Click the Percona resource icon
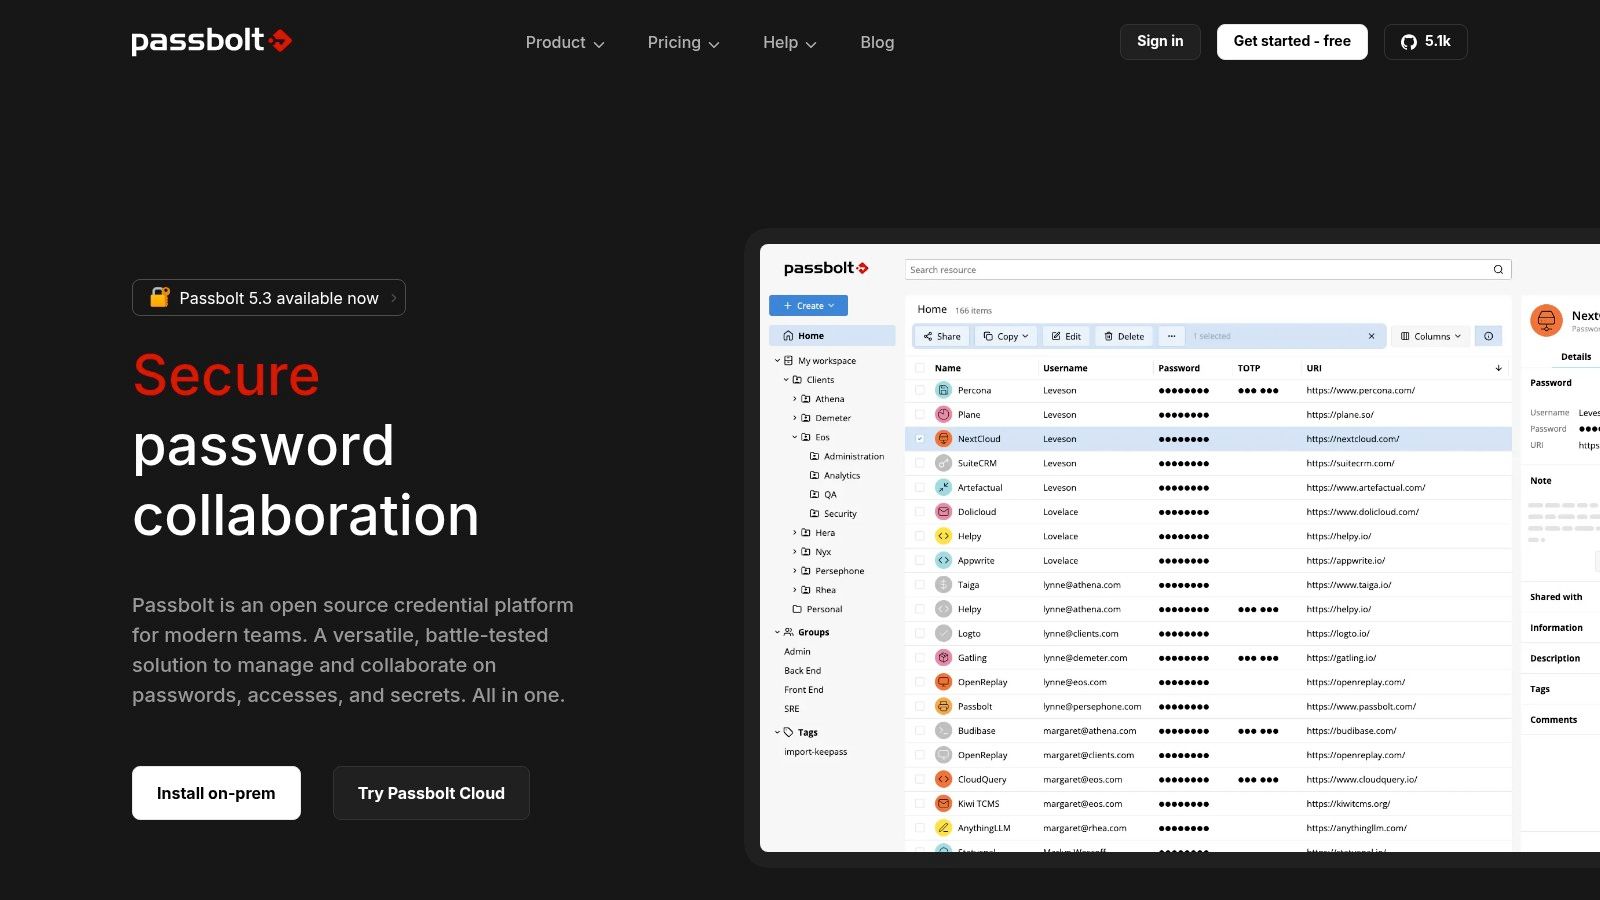1600x900 pixels. click(x=943, y=391)
